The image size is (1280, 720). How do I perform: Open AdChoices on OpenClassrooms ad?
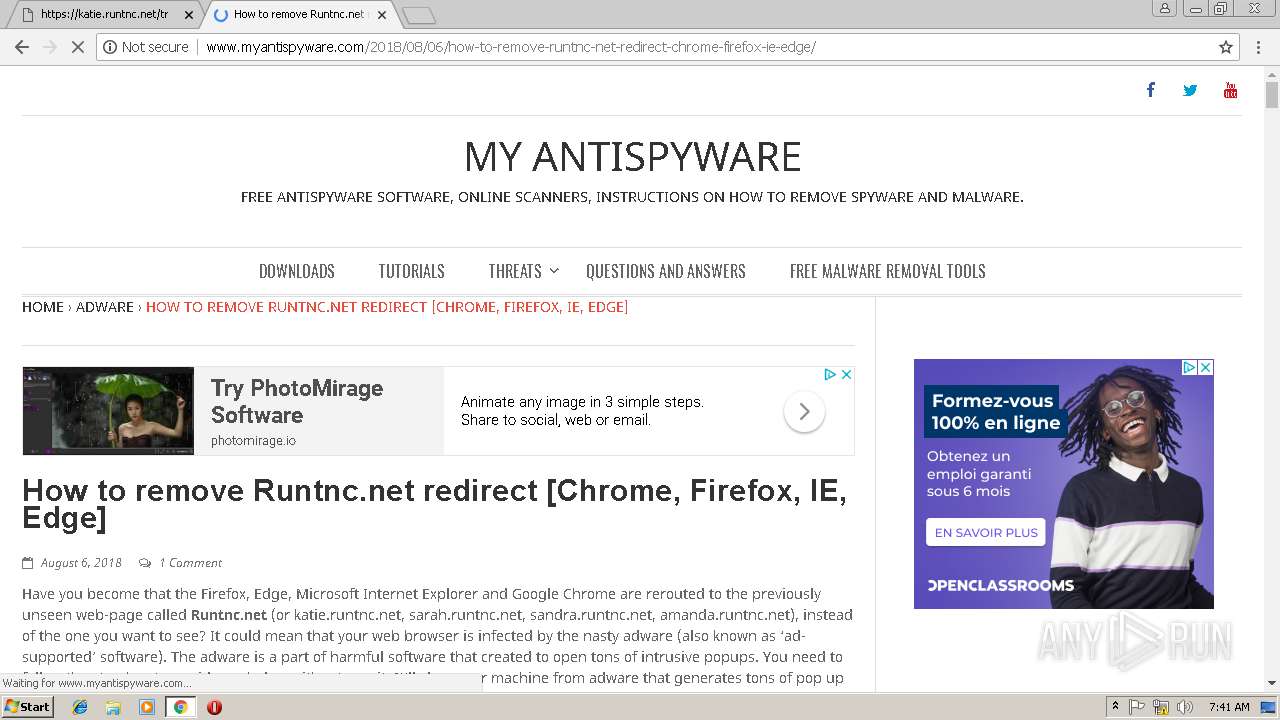[x=1190, y=367]
